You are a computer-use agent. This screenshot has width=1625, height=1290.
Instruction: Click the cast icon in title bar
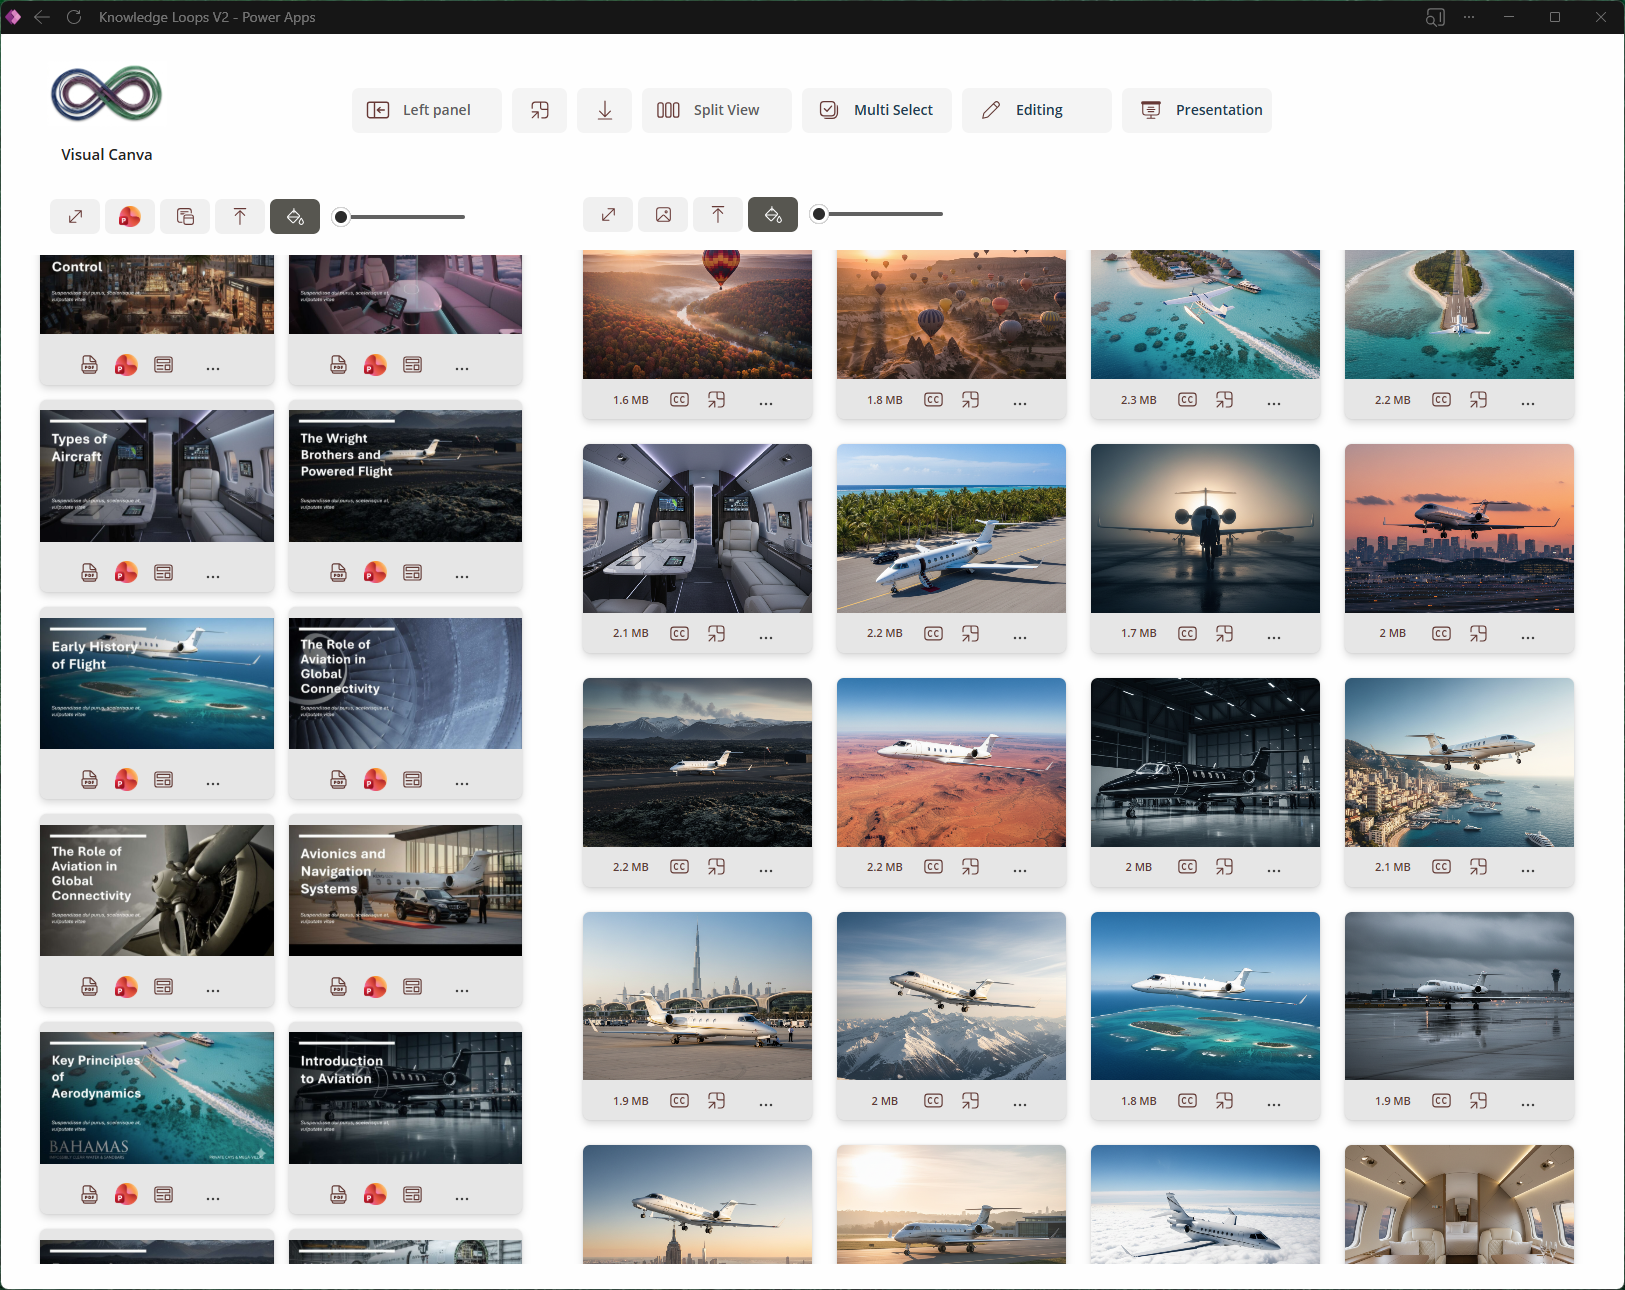[1435, 17]
